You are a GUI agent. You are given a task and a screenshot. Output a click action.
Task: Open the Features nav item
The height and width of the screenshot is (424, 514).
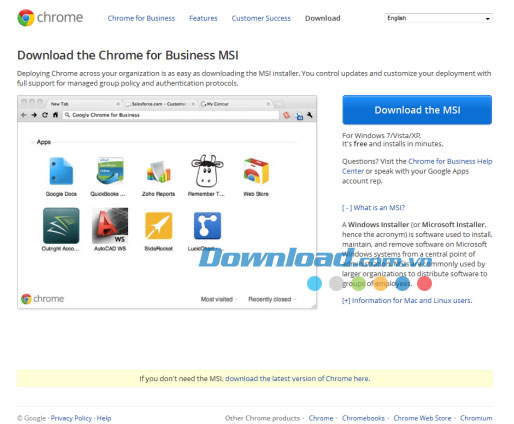[203, 18]
